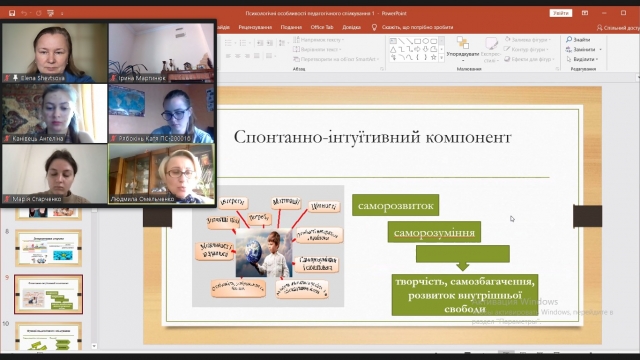Viewport: 640px width, 360px height.
Task: Select the star shape in gallery
Action: pos(433,58)
